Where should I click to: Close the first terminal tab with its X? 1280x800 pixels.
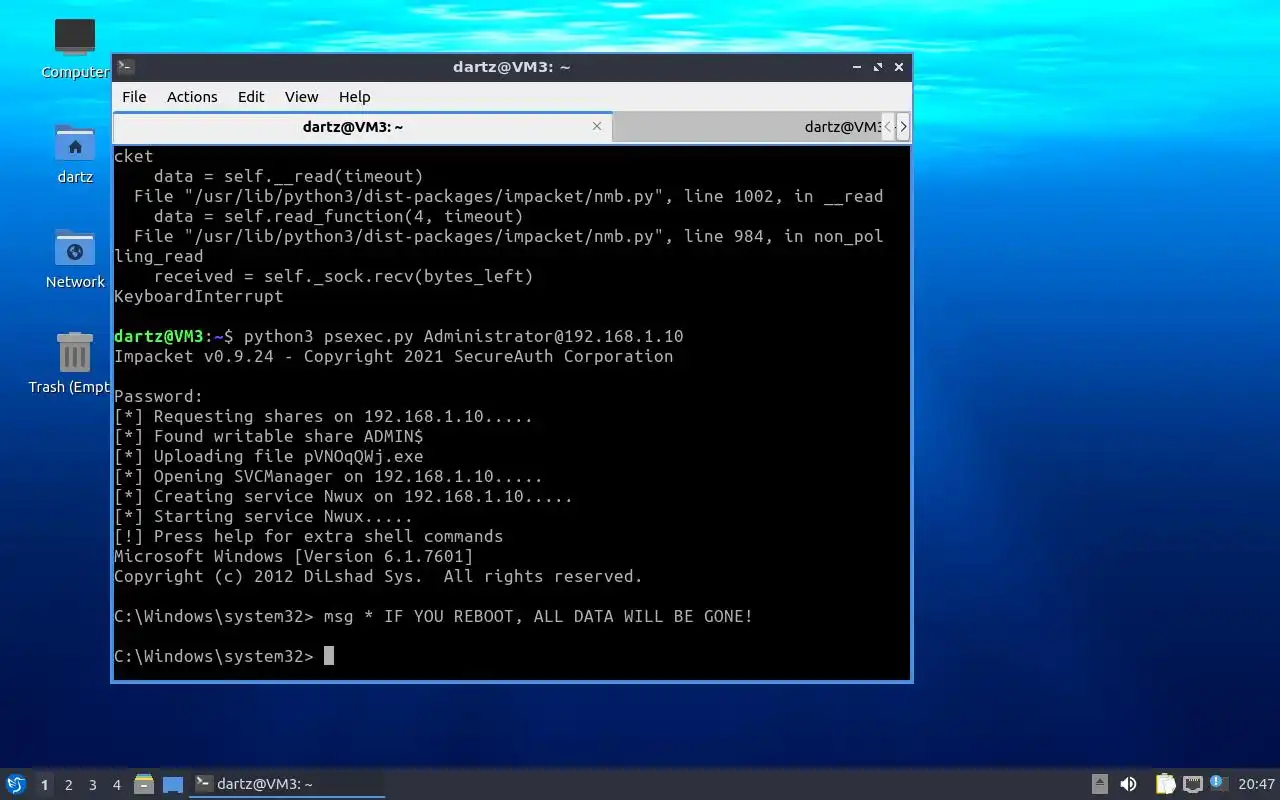point(597,126)
